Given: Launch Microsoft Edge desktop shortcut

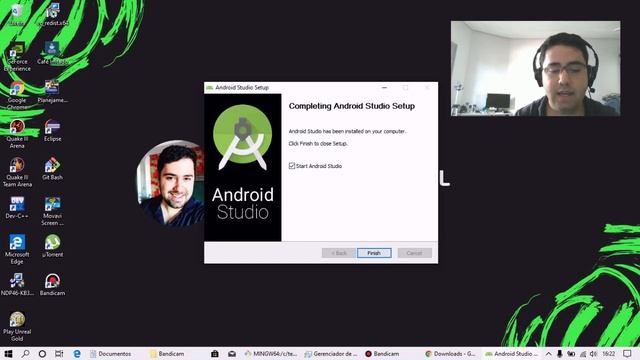Looking at the screenshot, I should (17, 249).
